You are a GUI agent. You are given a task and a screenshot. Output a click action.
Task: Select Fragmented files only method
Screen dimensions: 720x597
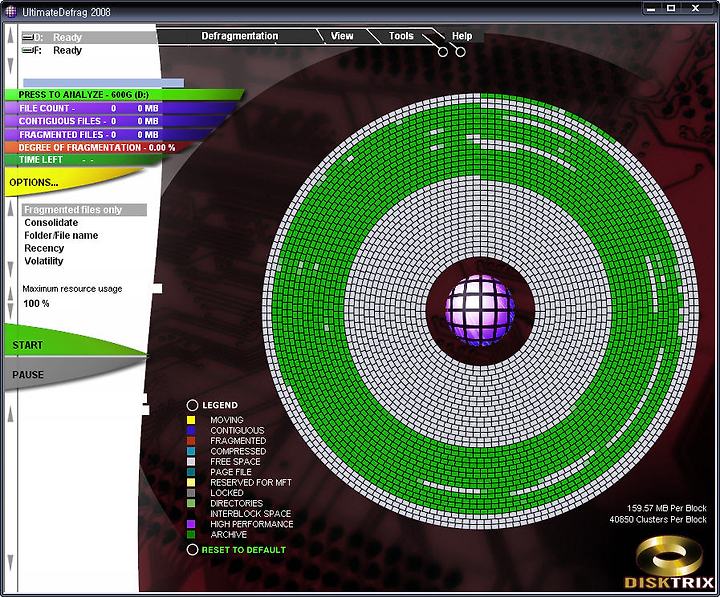click(x=84, y=210)
